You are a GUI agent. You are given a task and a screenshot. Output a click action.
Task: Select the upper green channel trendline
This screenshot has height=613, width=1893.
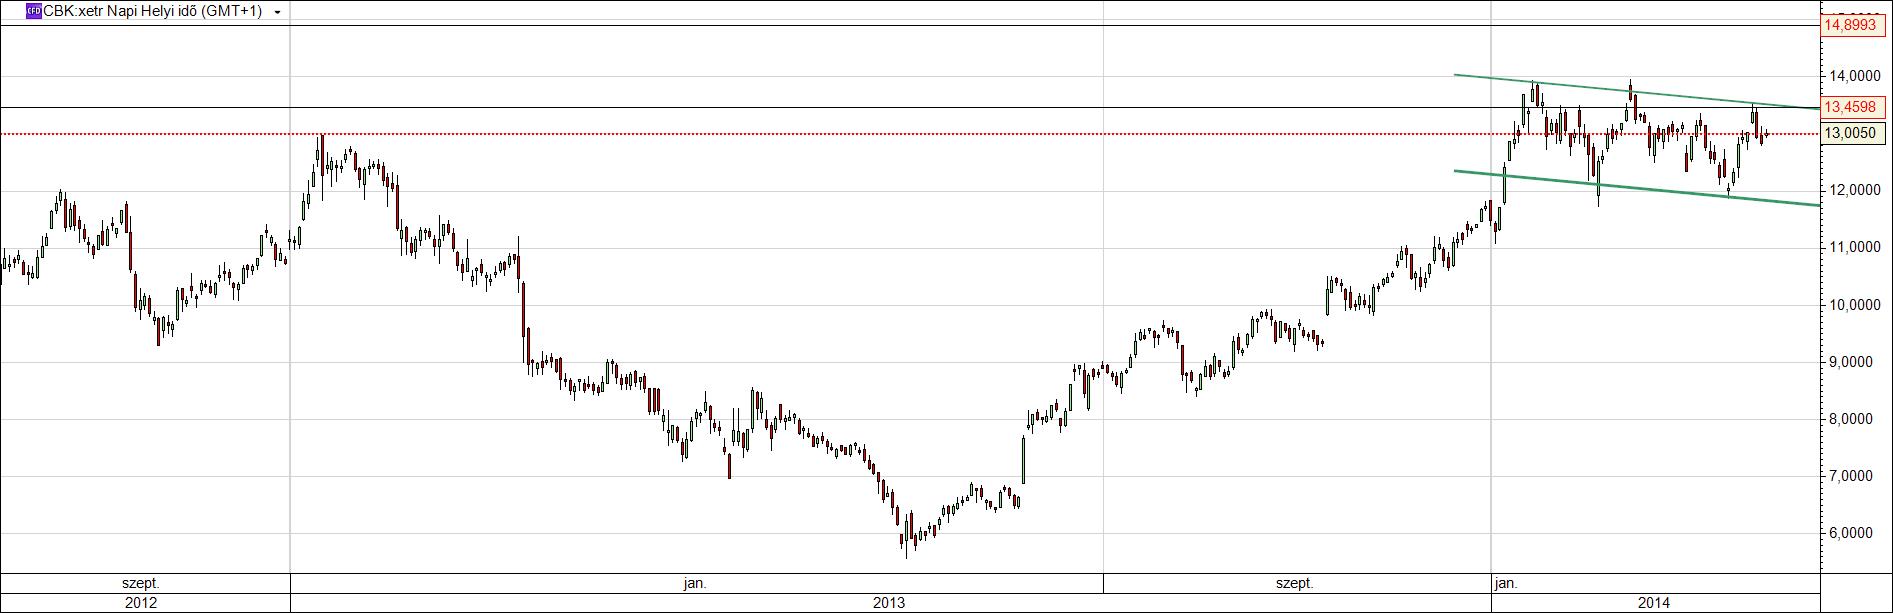1637,91
